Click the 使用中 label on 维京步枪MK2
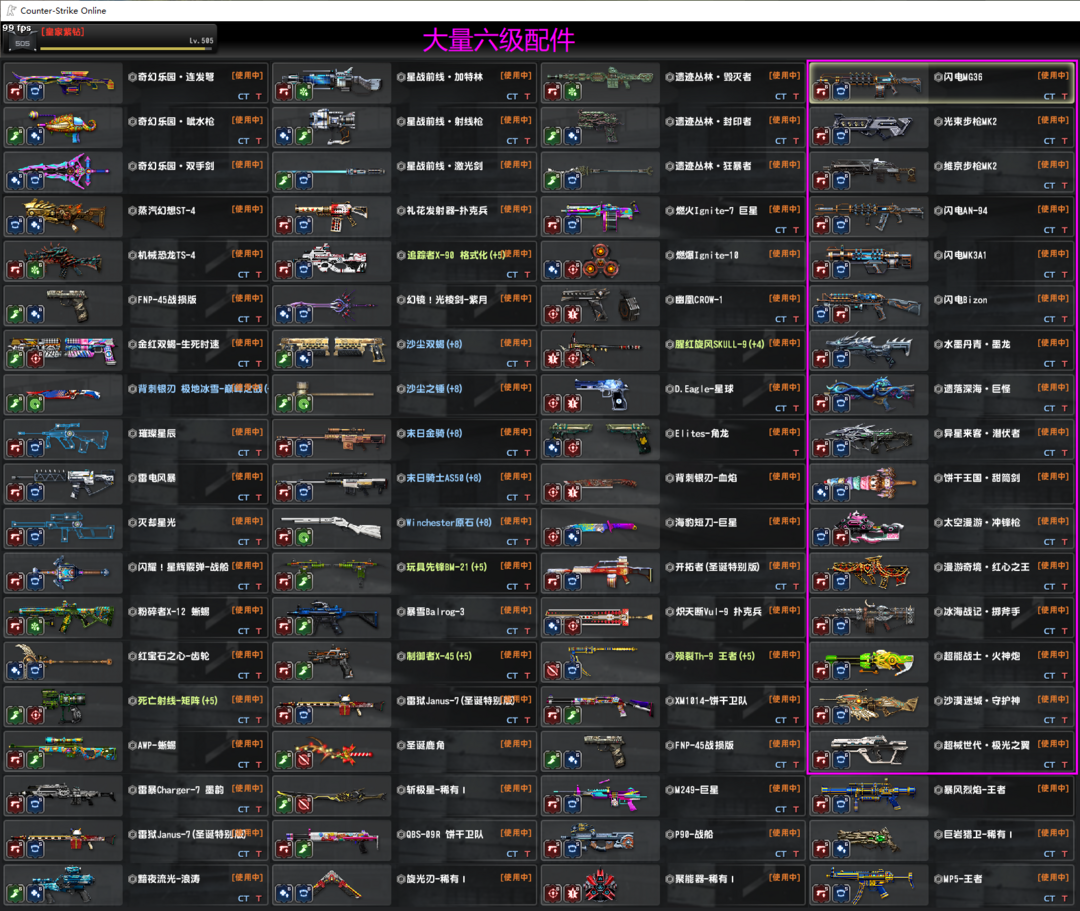 coord(1053,165)
